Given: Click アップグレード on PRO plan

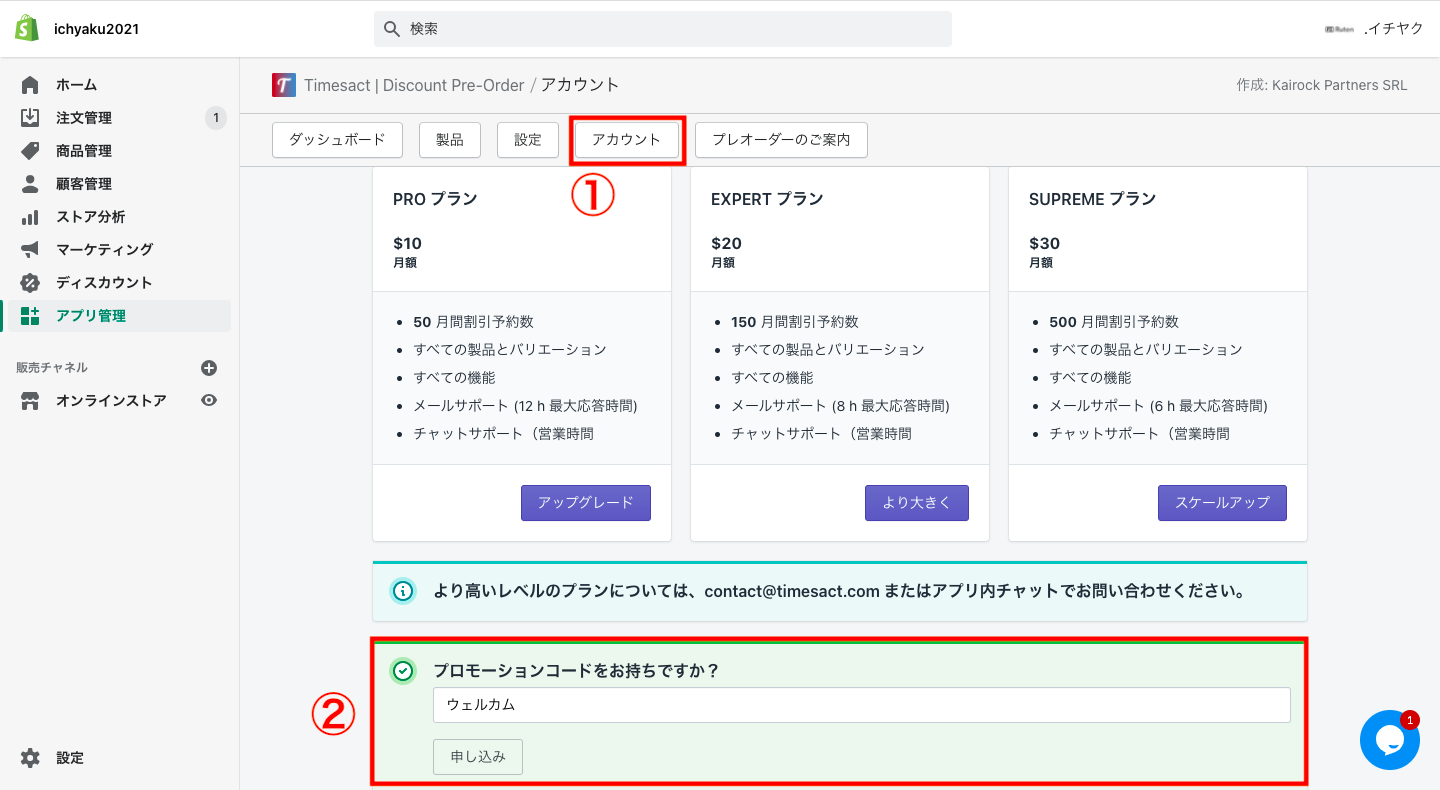Looking at the screenshot, I should pos(586,503).
